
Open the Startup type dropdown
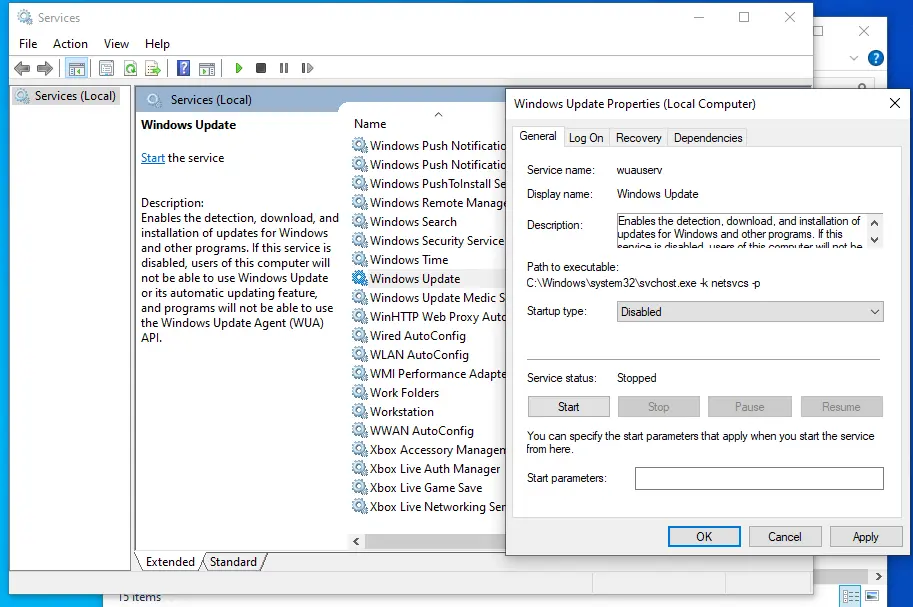coord(749,312)
